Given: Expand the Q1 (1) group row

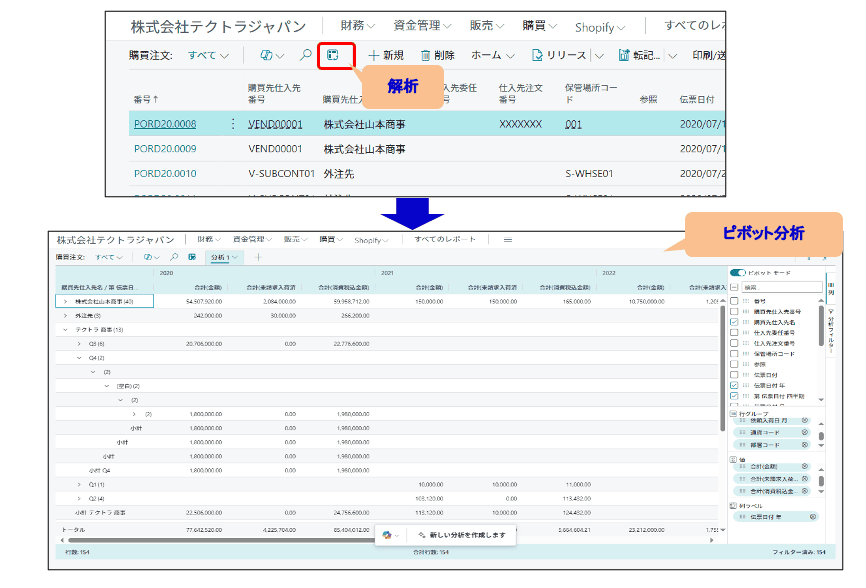Looking at the screenshot, I should 79,484.
